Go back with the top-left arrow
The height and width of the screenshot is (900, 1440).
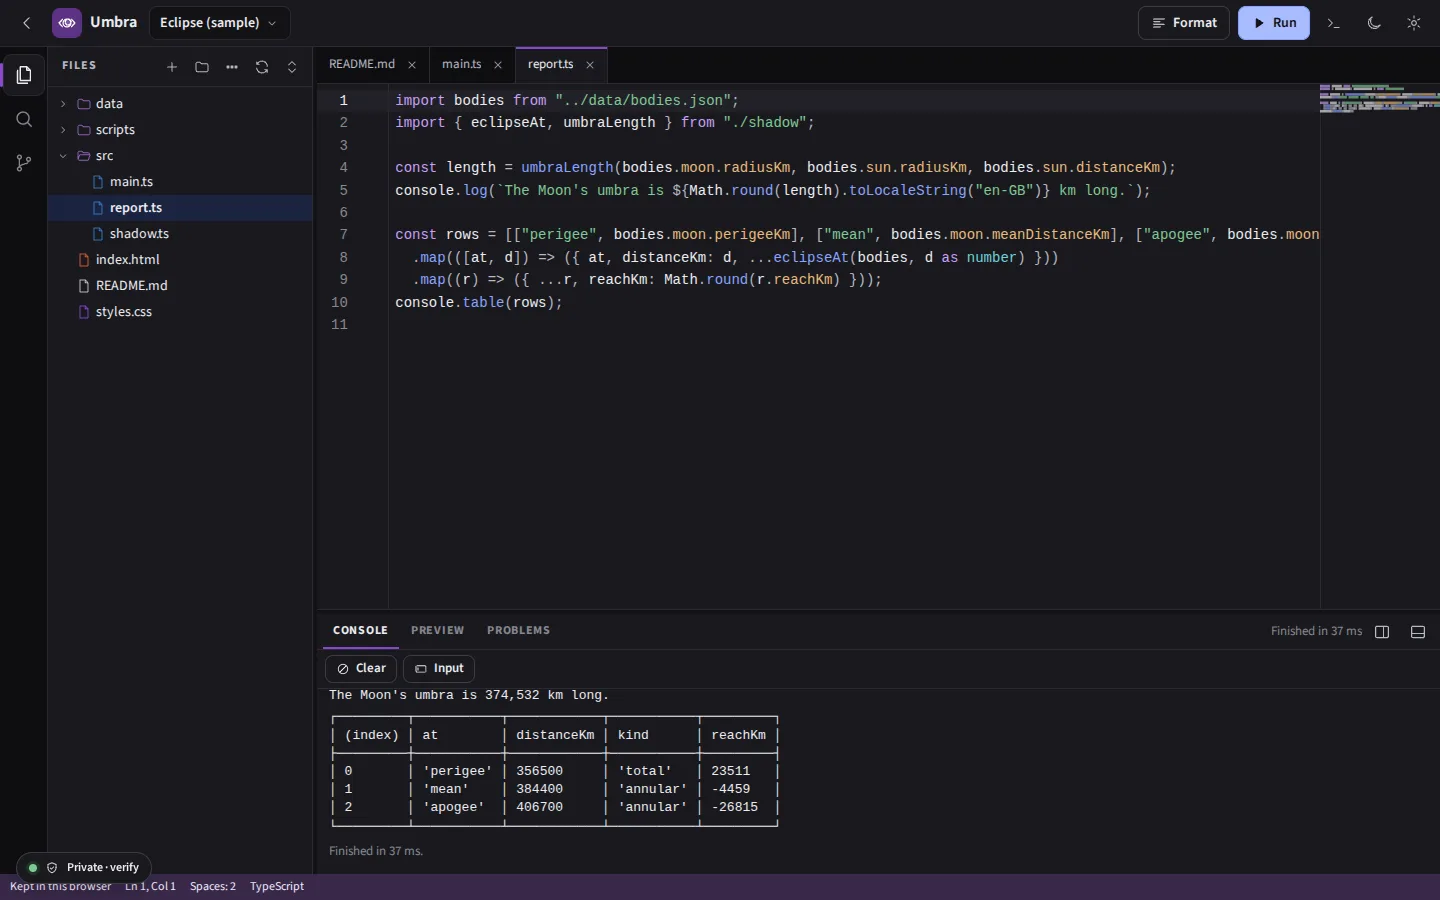coord(27,23)
